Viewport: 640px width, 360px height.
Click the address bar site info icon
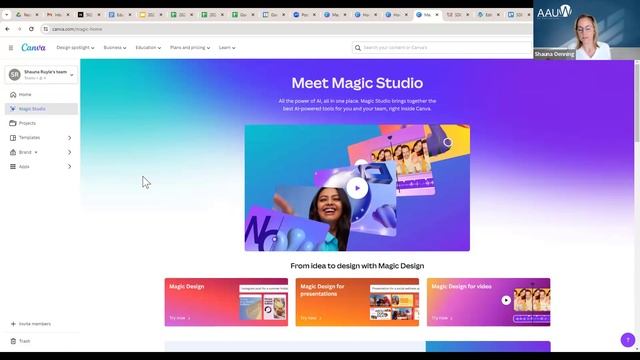[x=46, y=29]
